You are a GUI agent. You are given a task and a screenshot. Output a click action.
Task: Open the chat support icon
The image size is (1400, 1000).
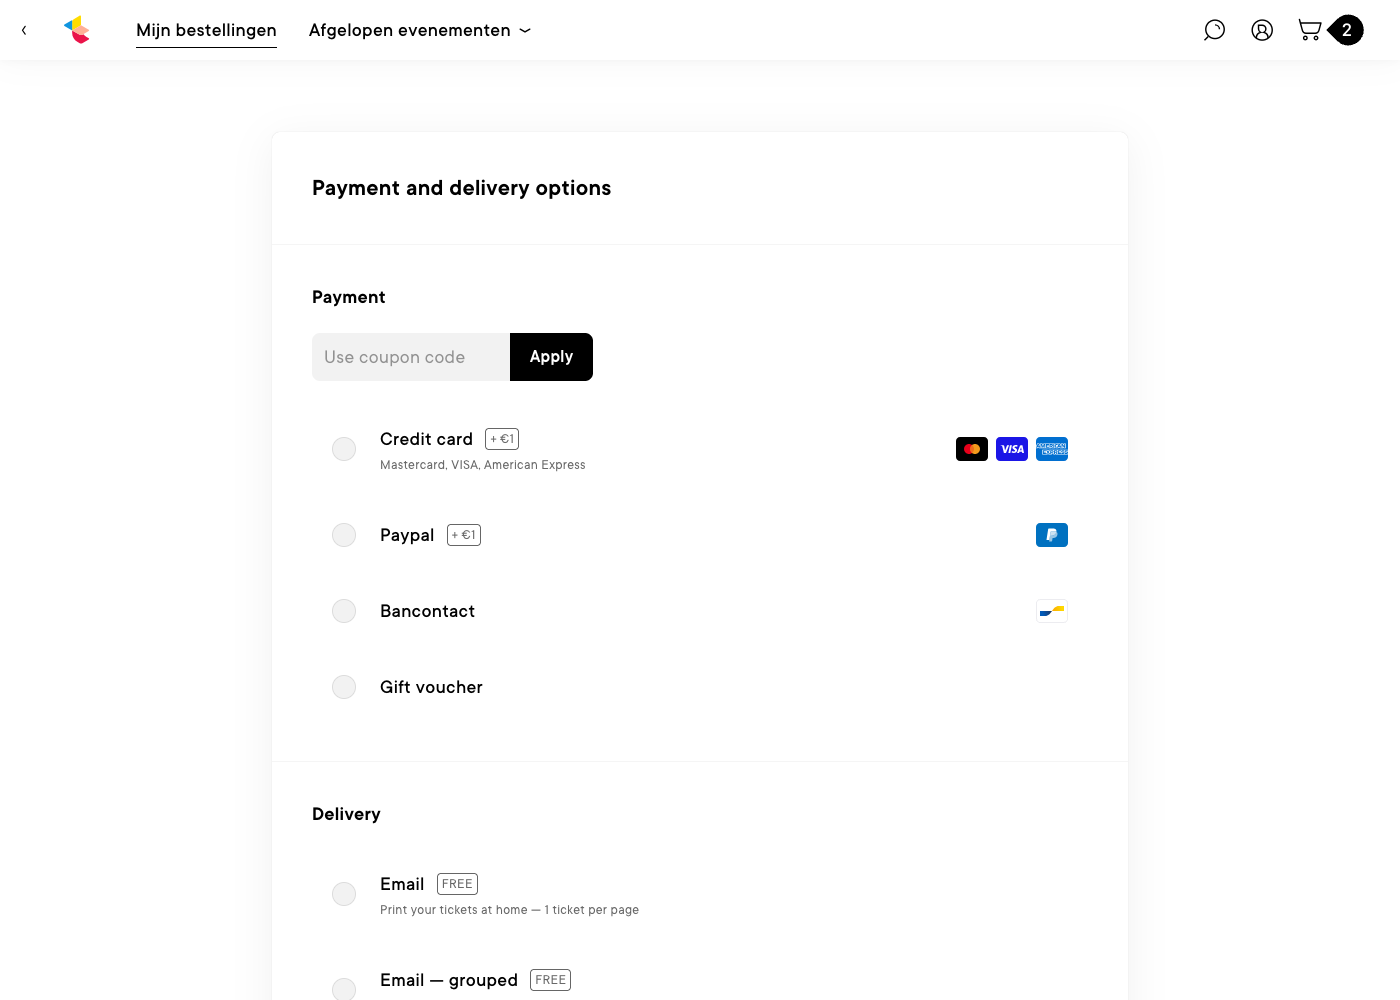[1214, 30]
